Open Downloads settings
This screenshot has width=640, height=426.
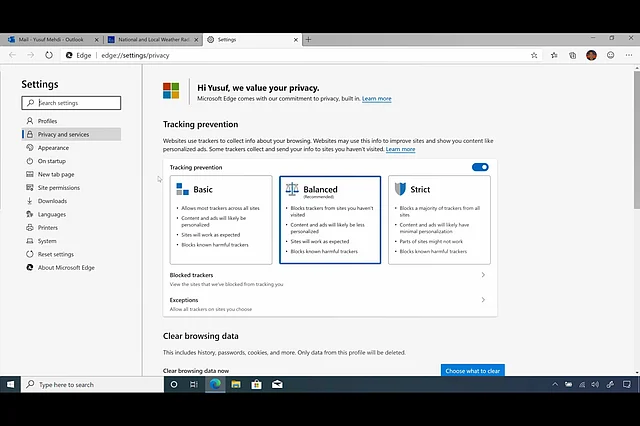point(71,201)
